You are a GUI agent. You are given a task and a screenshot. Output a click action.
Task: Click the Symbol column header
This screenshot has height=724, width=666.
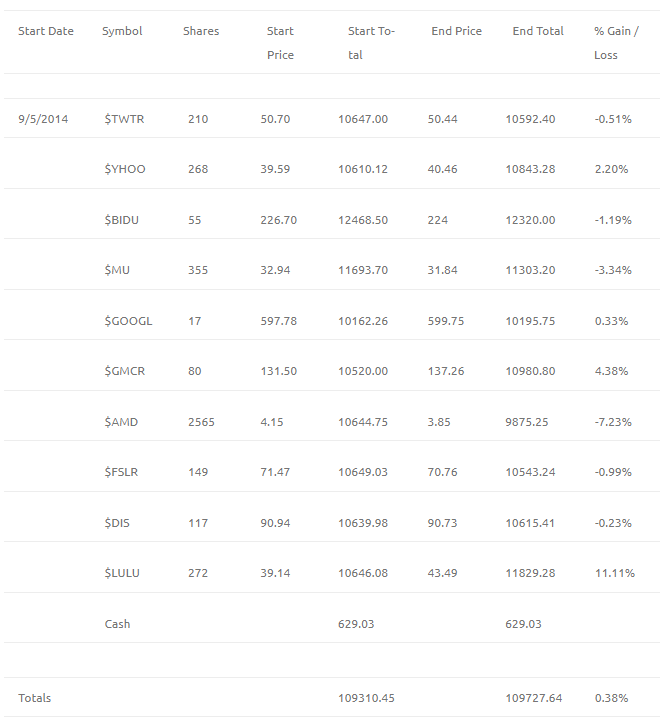click(x=122, y=31)
